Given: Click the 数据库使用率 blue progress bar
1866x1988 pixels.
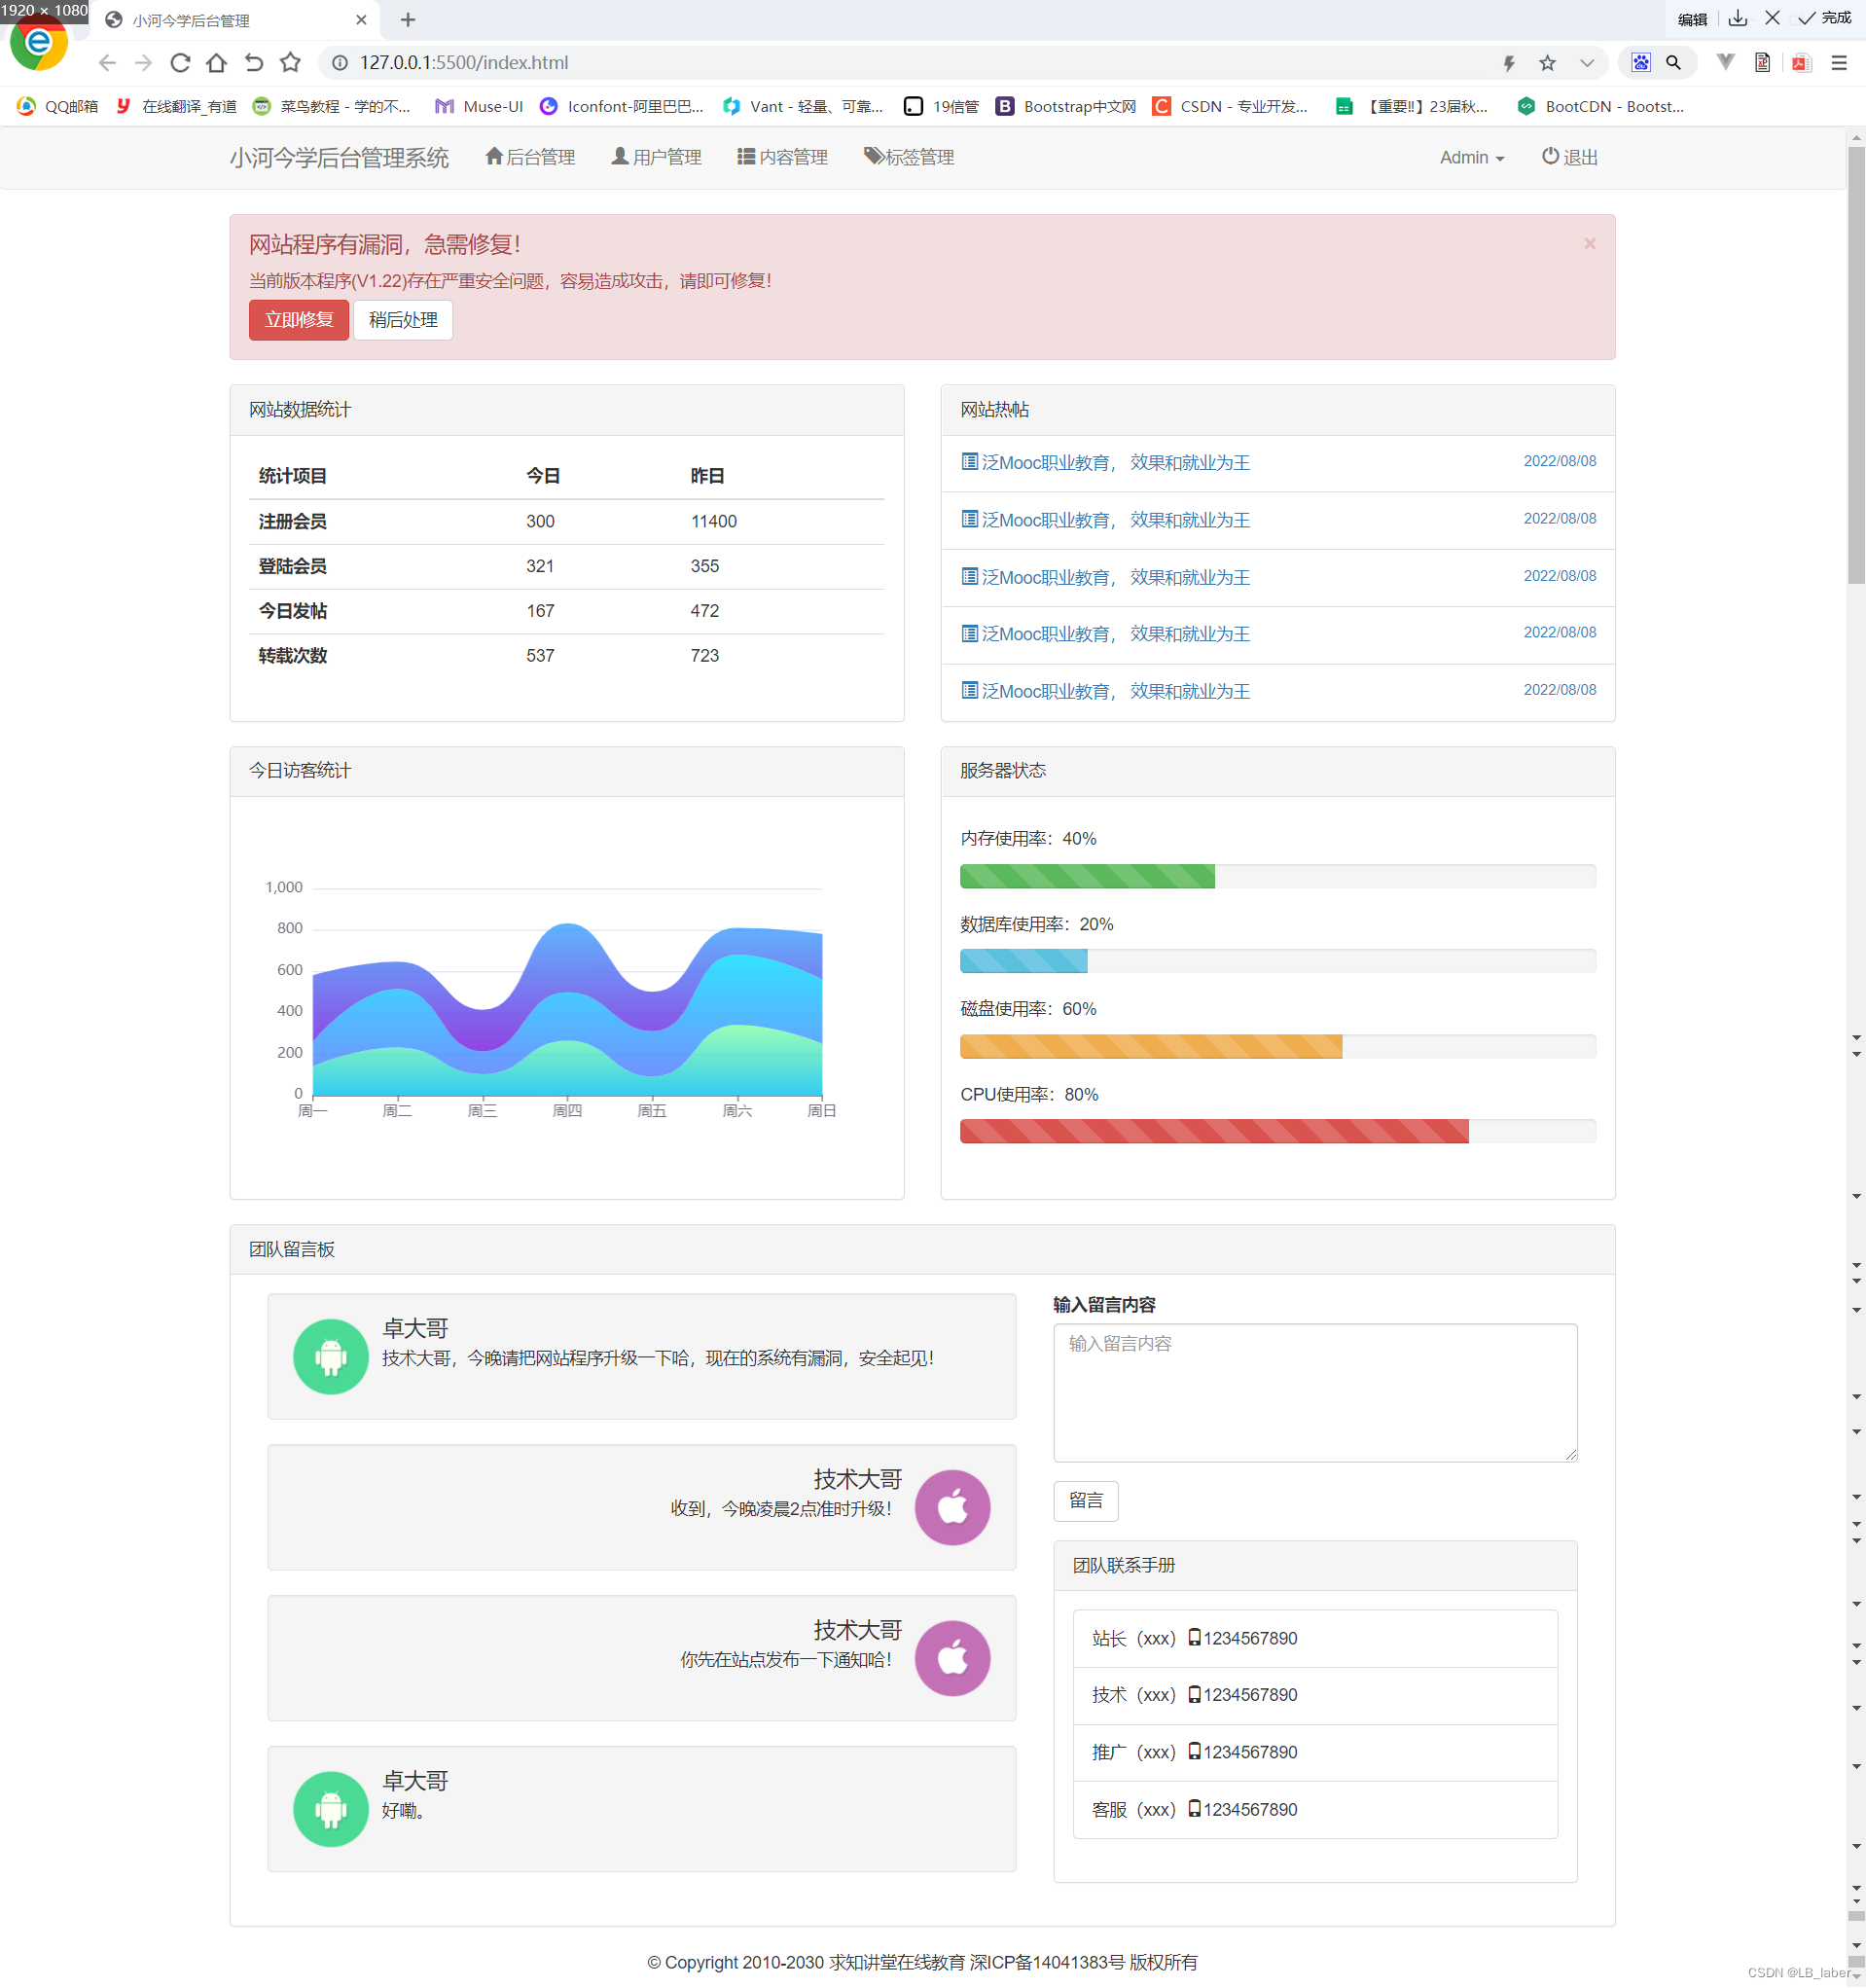Looking at the screenshot, I should [1023, 962].
